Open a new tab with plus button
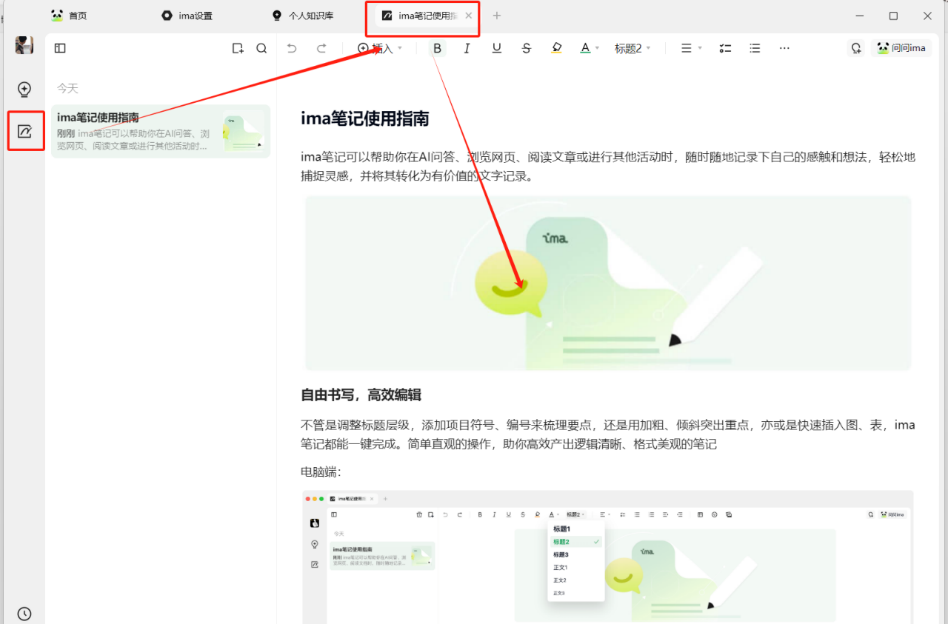Image resolution: width=948 pixels, height=624 pixels. pos(497,16)
